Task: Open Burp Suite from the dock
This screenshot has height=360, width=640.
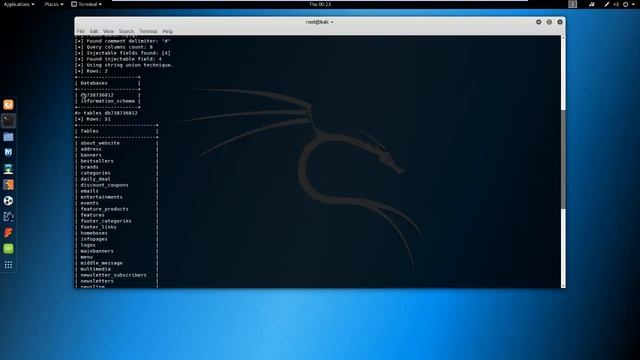Action: click(8, 184)
